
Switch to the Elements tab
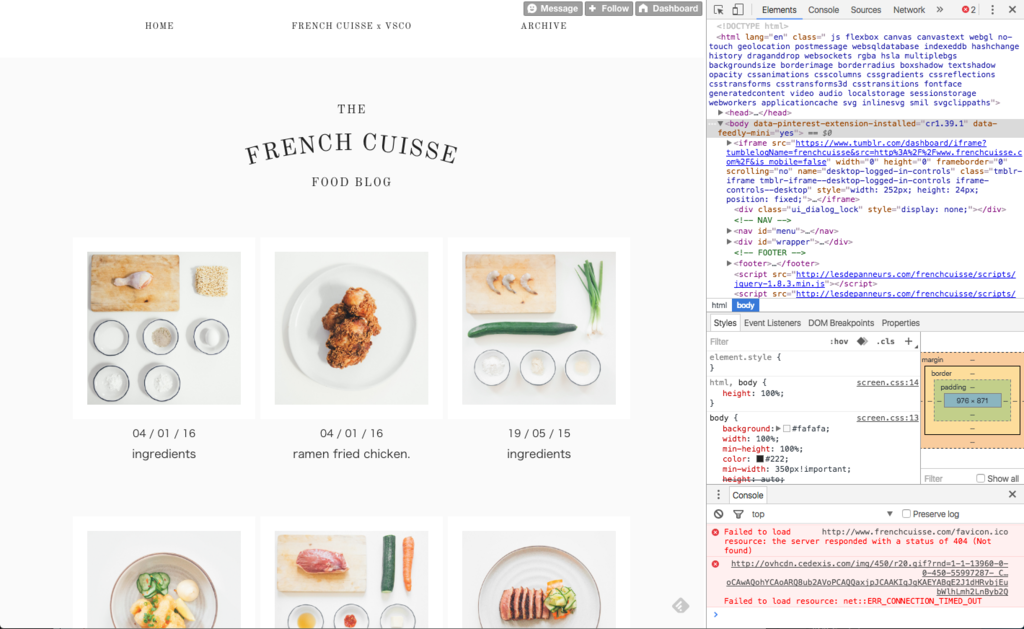pos(778,10)
